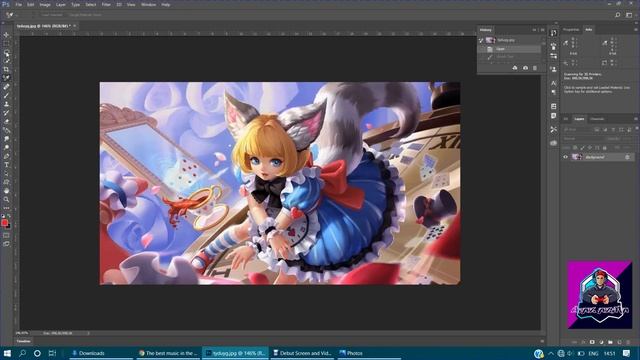640x360 pixels.
Task: Switch to Chrome 'The best music' taskbar button
Action: [168, 353]
